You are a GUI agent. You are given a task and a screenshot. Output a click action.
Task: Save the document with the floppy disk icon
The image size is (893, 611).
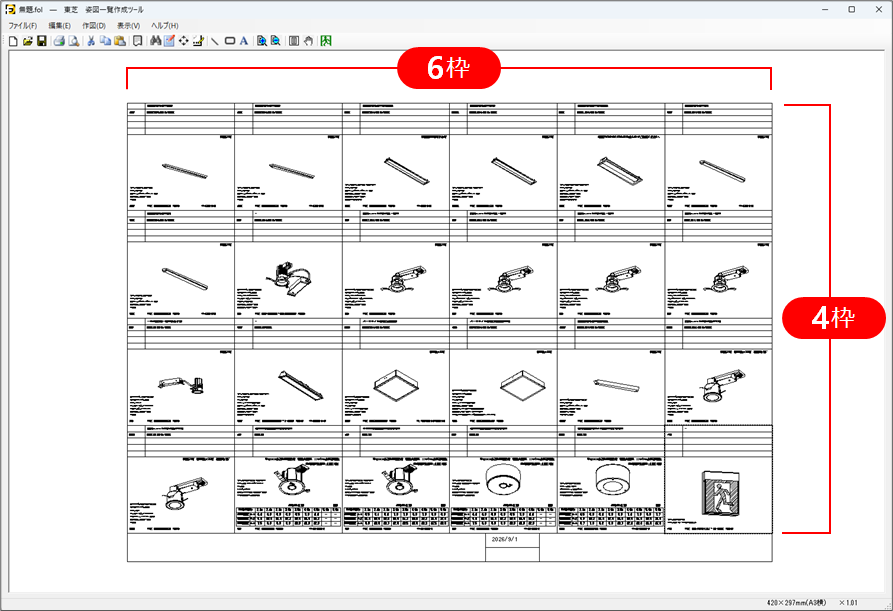[42, 41]
